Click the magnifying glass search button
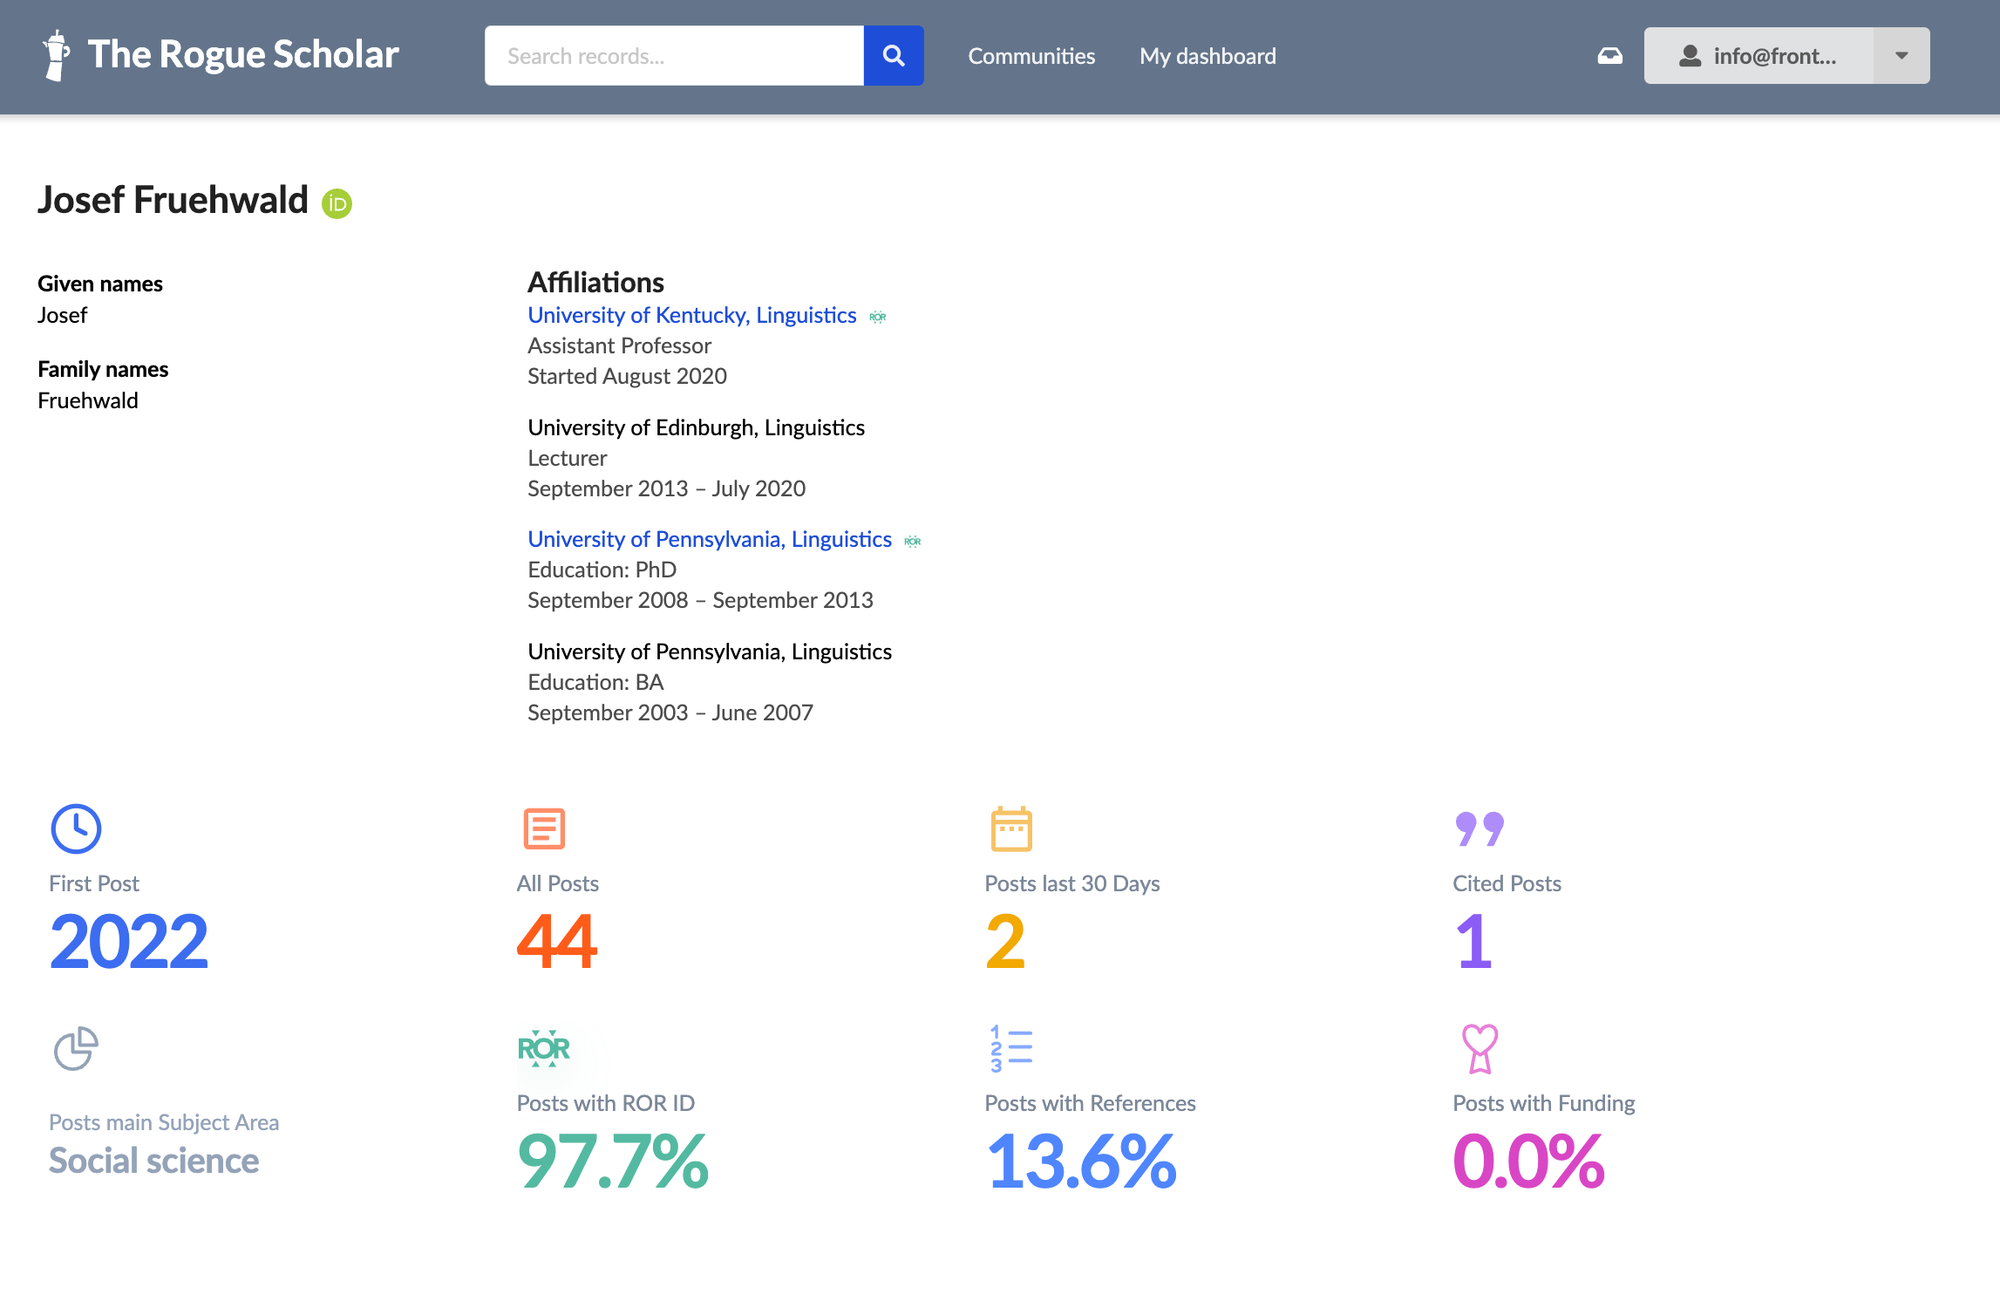Screen dimensions: 2000x1296 pos(893,56)
